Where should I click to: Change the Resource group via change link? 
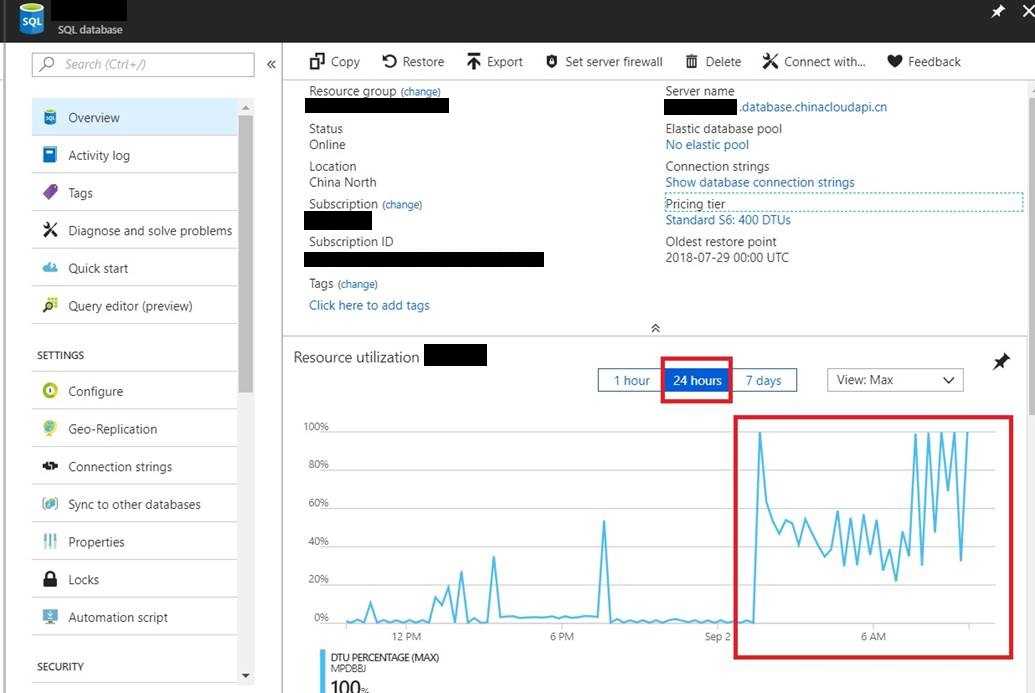(x=420, y=92)
